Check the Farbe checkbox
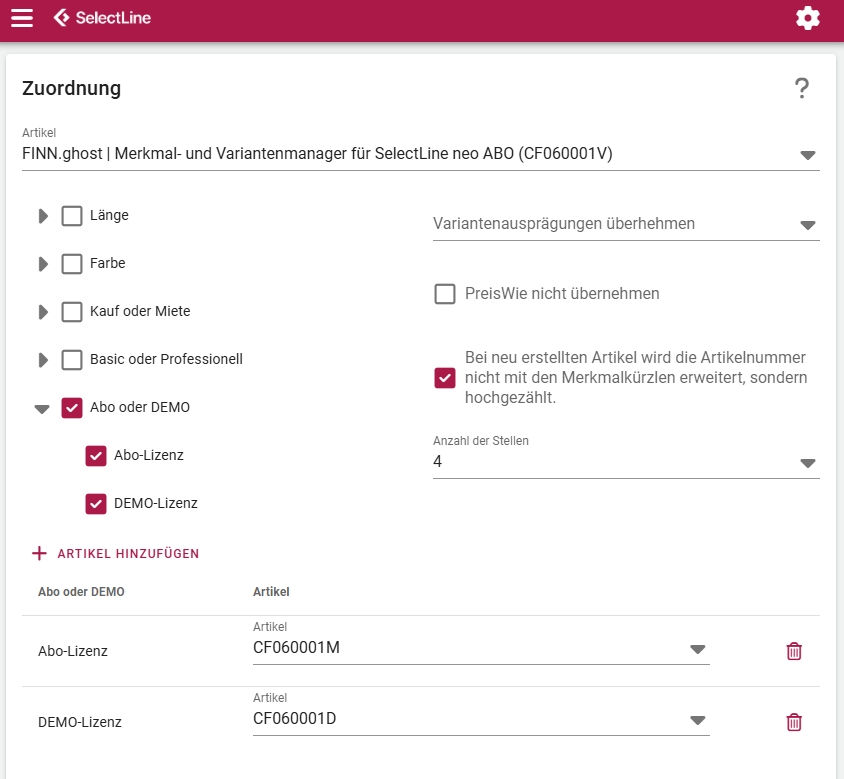This screenshot has width=844, height=779. click(x=72, y=264)
